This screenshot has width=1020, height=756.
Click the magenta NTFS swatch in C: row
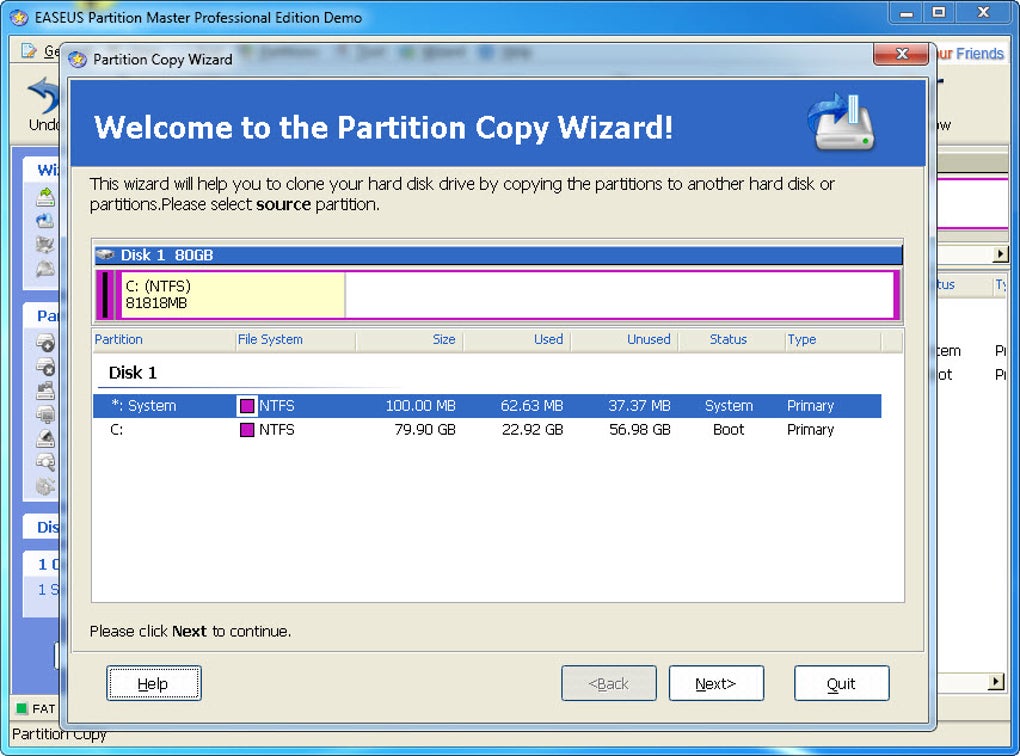click(x=247, y=430)
